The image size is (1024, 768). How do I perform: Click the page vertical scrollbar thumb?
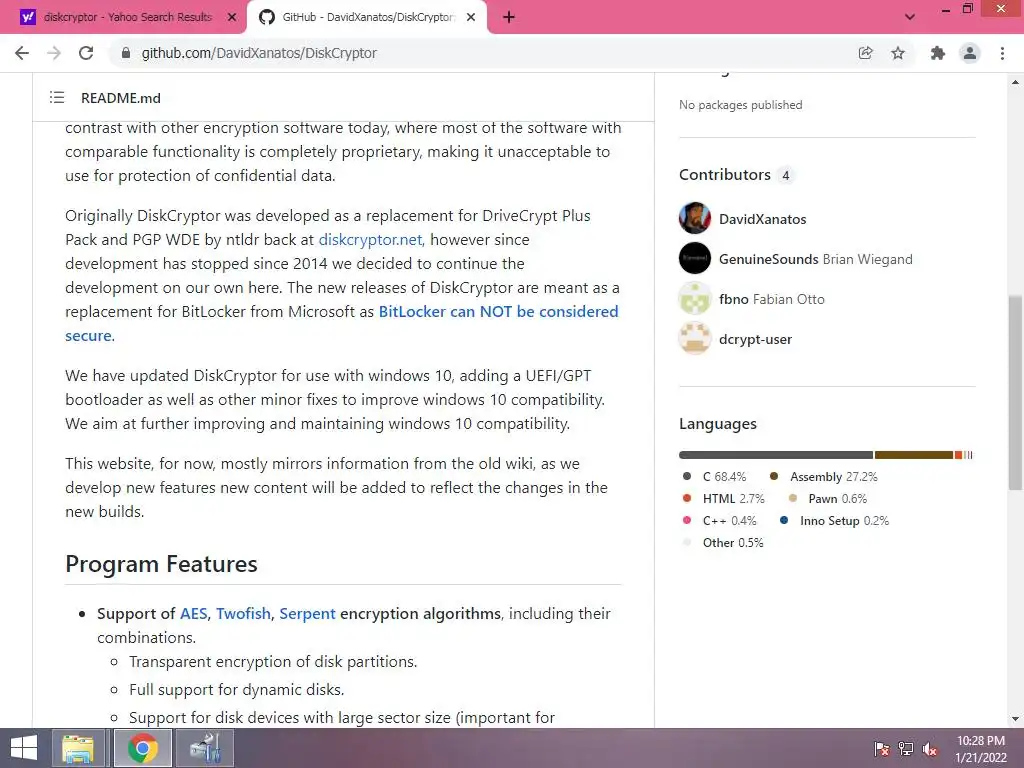[x=1015, y=392]
